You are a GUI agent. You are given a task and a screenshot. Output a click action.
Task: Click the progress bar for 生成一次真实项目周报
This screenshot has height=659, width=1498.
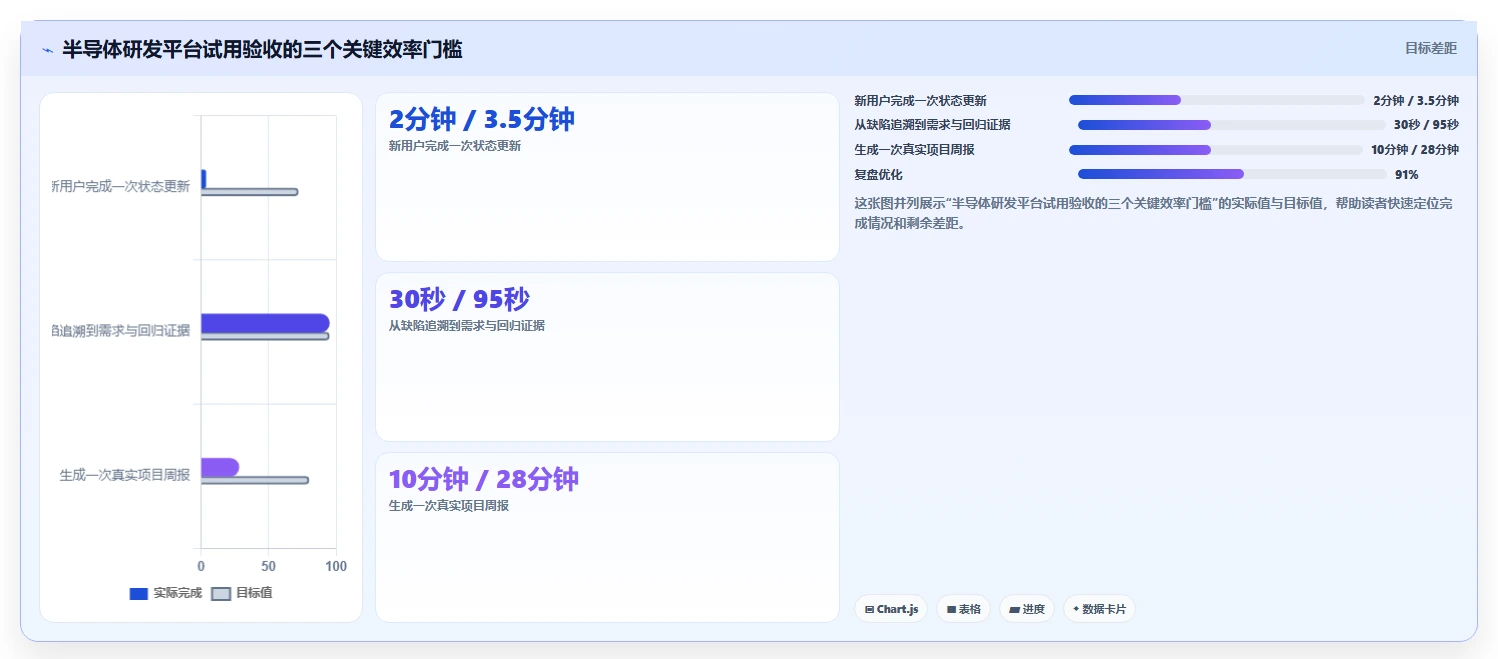tap(1216, 150)
